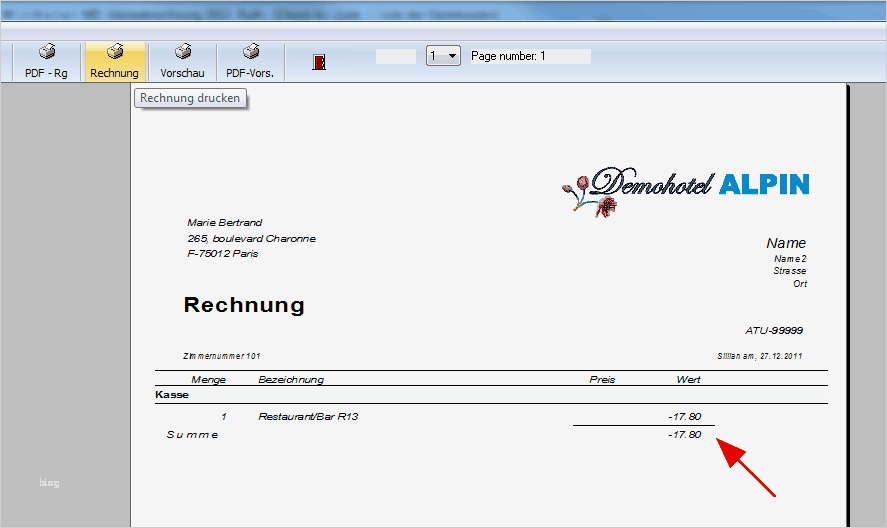Click the -17.80 total in Summe row
887x528 pixels.
684,435
